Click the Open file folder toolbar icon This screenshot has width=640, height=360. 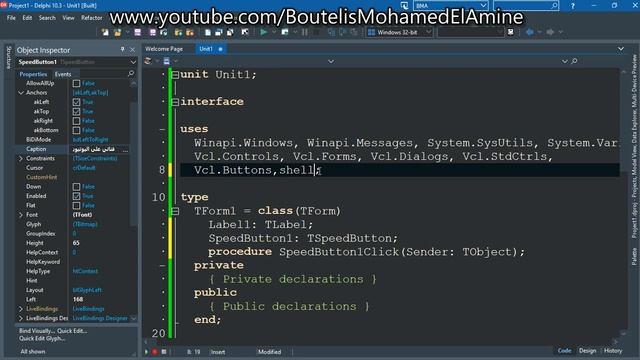(118, 32)
